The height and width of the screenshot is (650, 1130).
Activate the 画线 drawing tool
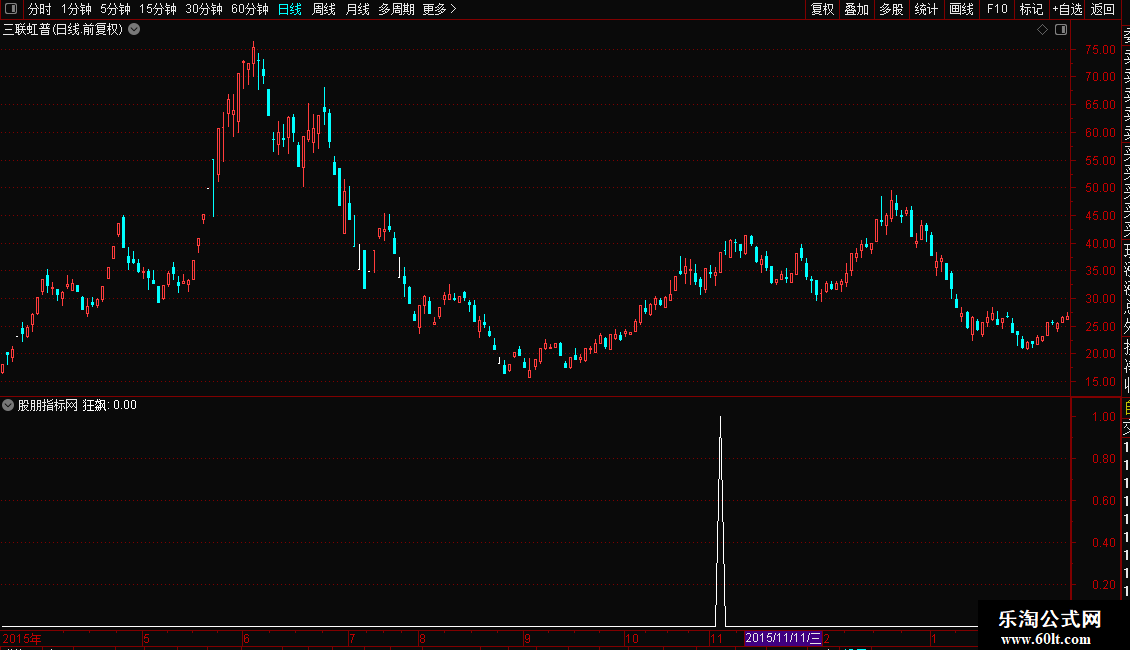[961, 9]
